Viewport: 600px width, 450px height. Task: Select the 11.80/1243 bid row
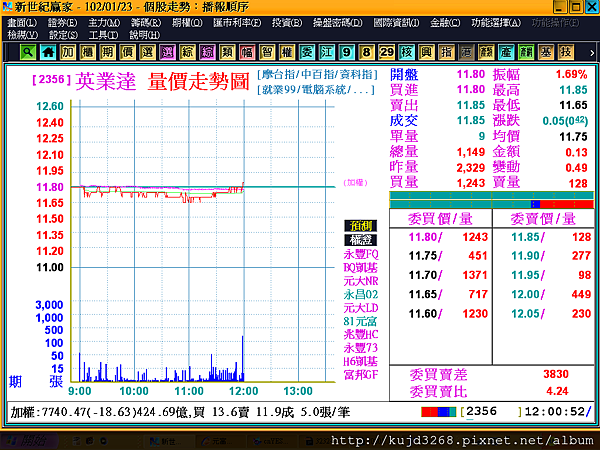440,237
